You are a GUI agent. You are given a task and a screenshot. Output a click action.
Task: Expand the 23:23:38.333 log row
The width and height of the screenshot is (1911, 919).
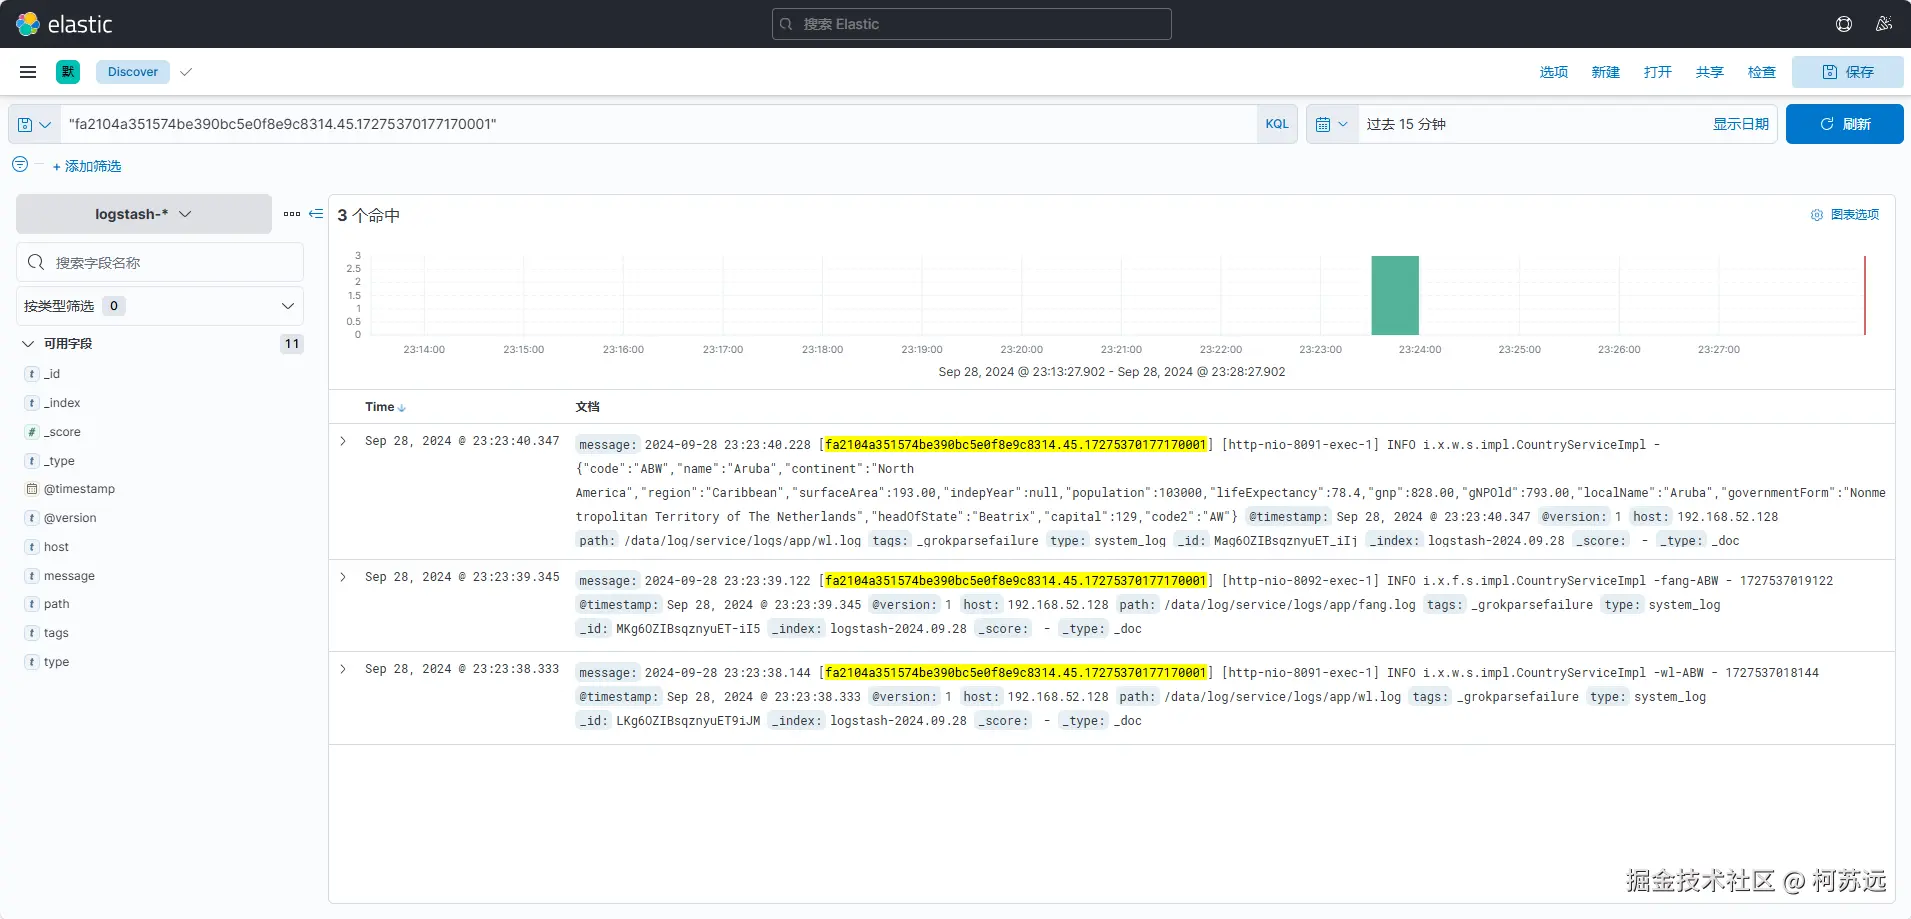tap(343, 669)
